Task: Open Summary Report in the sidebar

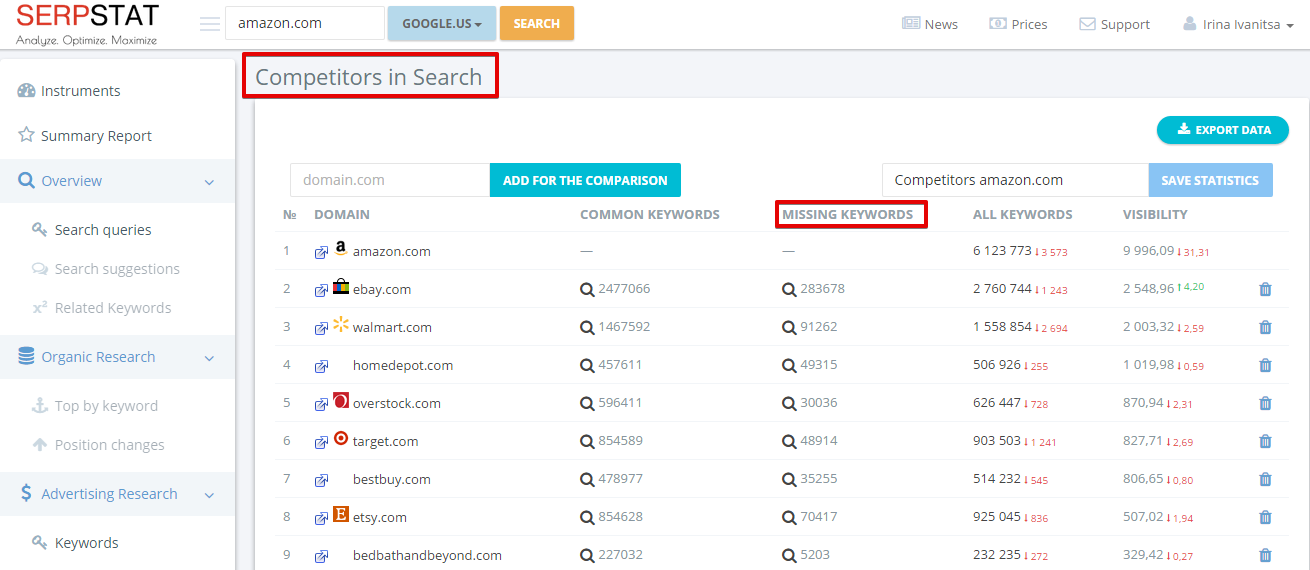Action: tap(85, 136)
